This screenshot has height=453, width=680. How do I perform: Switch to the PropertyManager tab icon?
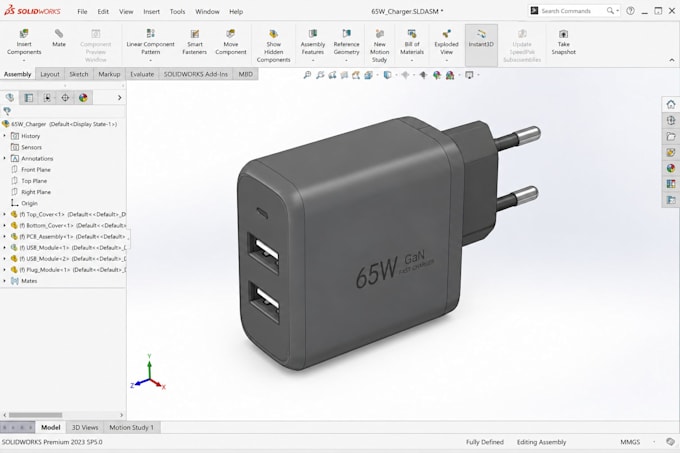[29, 98]
